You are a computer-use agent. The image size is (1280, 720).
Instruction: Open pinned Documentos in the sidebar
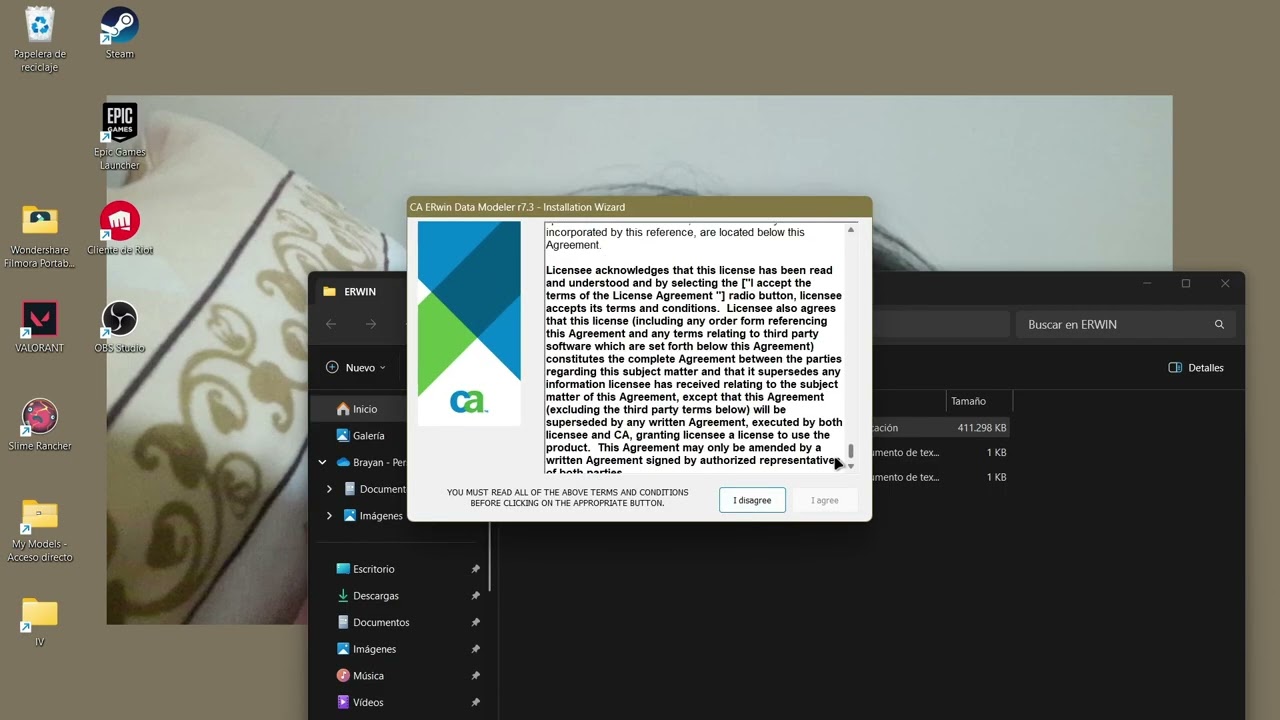(373, 622)
